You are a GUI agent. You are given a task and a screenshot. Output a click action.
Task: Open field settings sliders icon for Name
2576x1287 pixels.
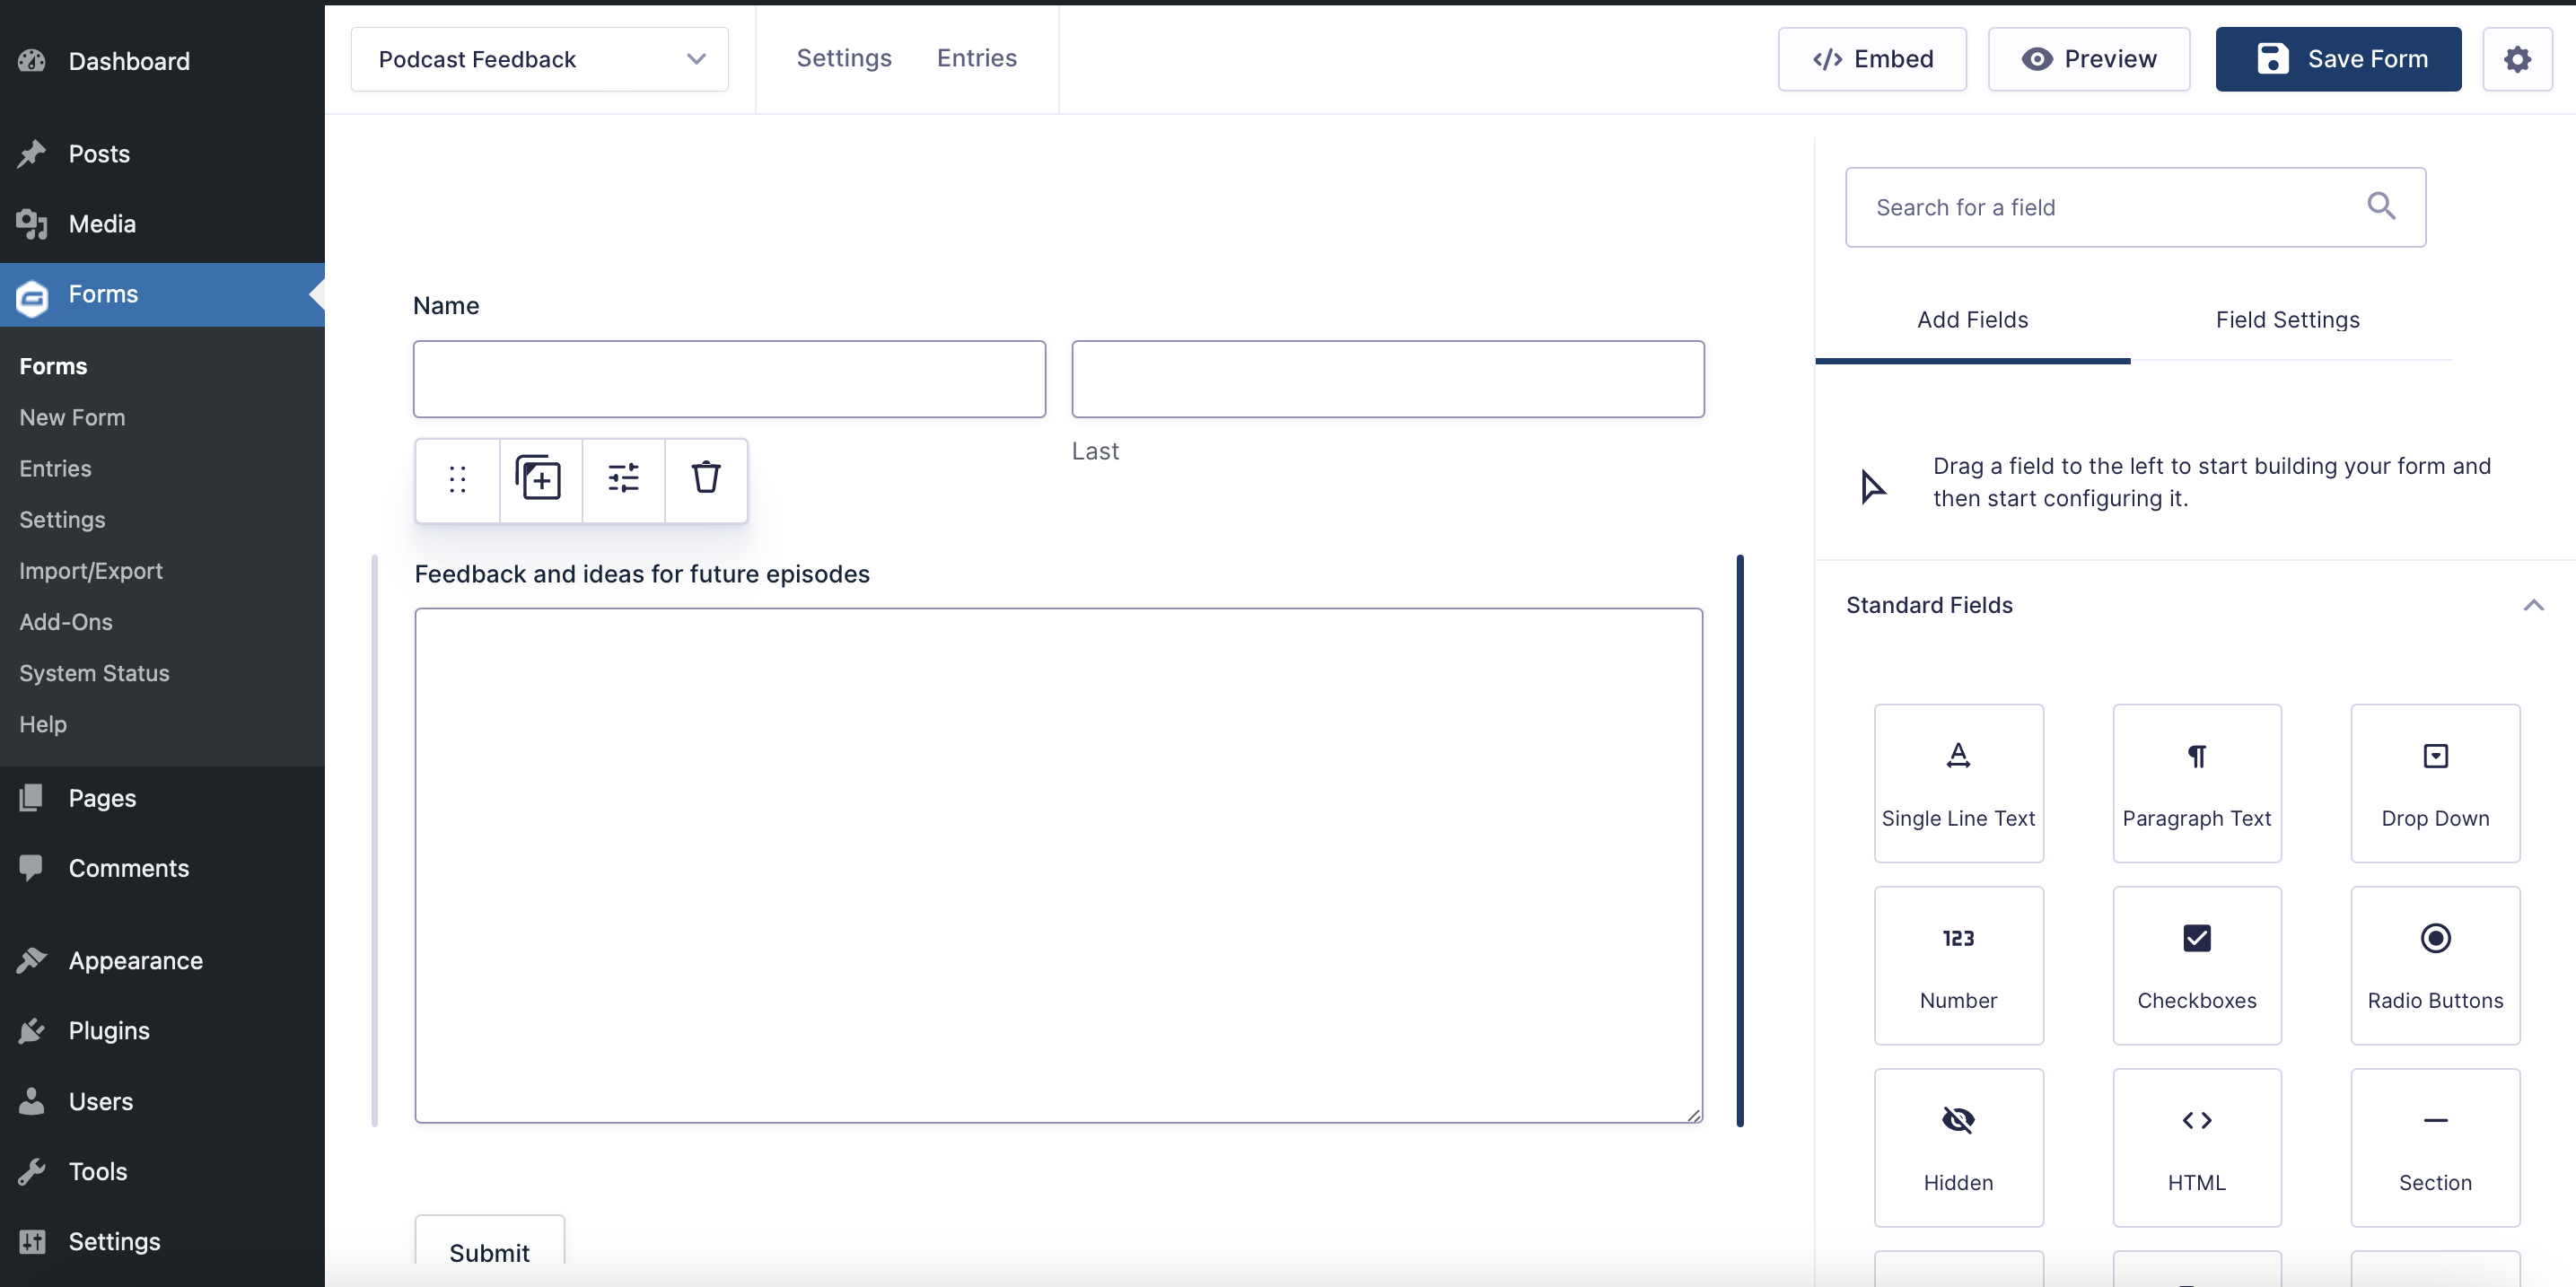[x=623, y=480]
